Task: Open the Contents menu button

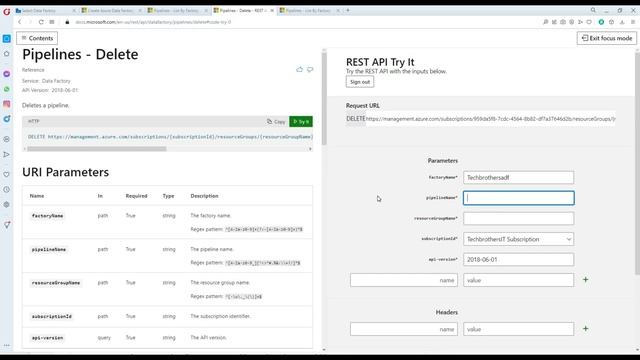Action: pos(37,38)
